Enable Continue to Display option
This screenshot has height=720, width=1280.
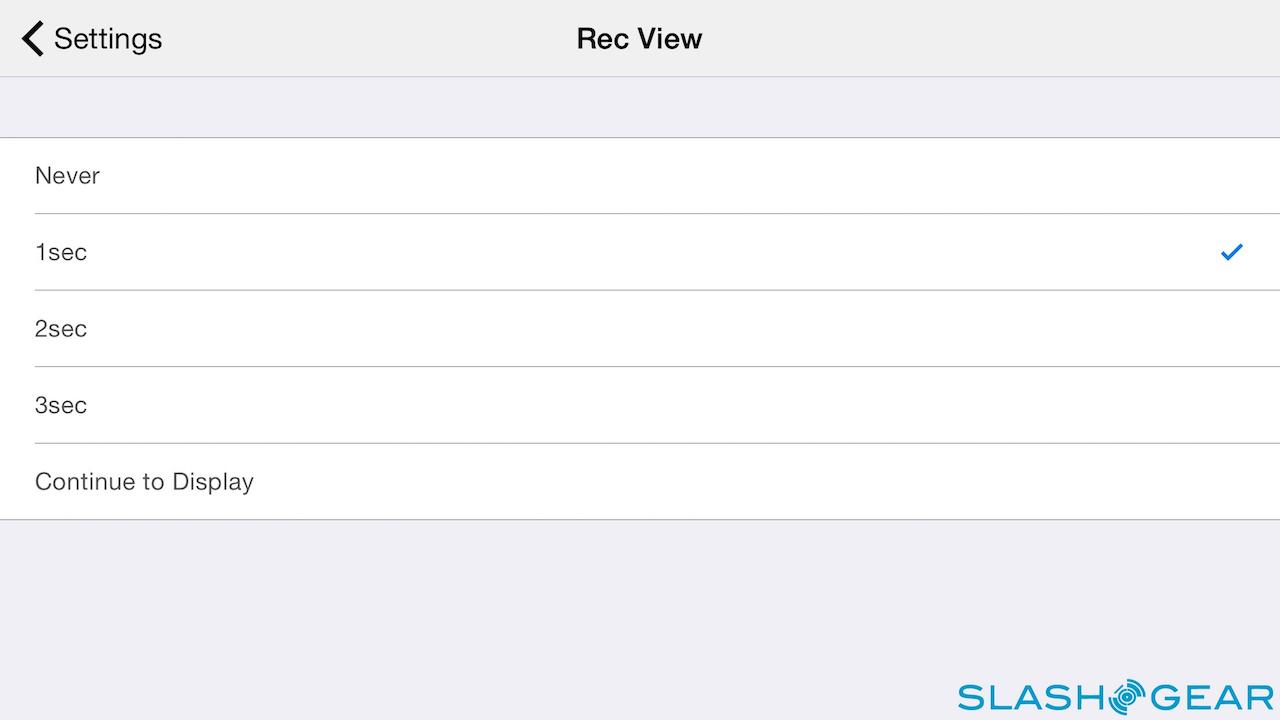(640, 482)
